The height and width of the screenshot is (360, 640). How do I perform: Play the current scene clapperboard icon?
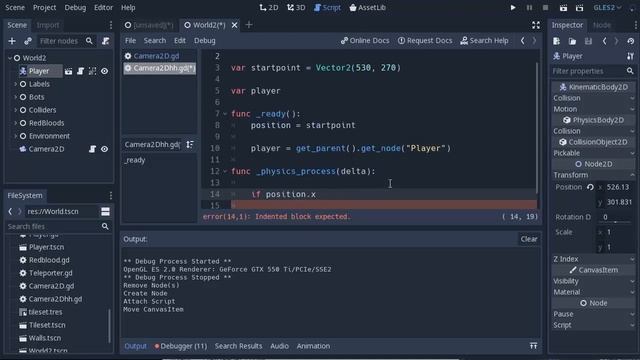tap(563, 8)
